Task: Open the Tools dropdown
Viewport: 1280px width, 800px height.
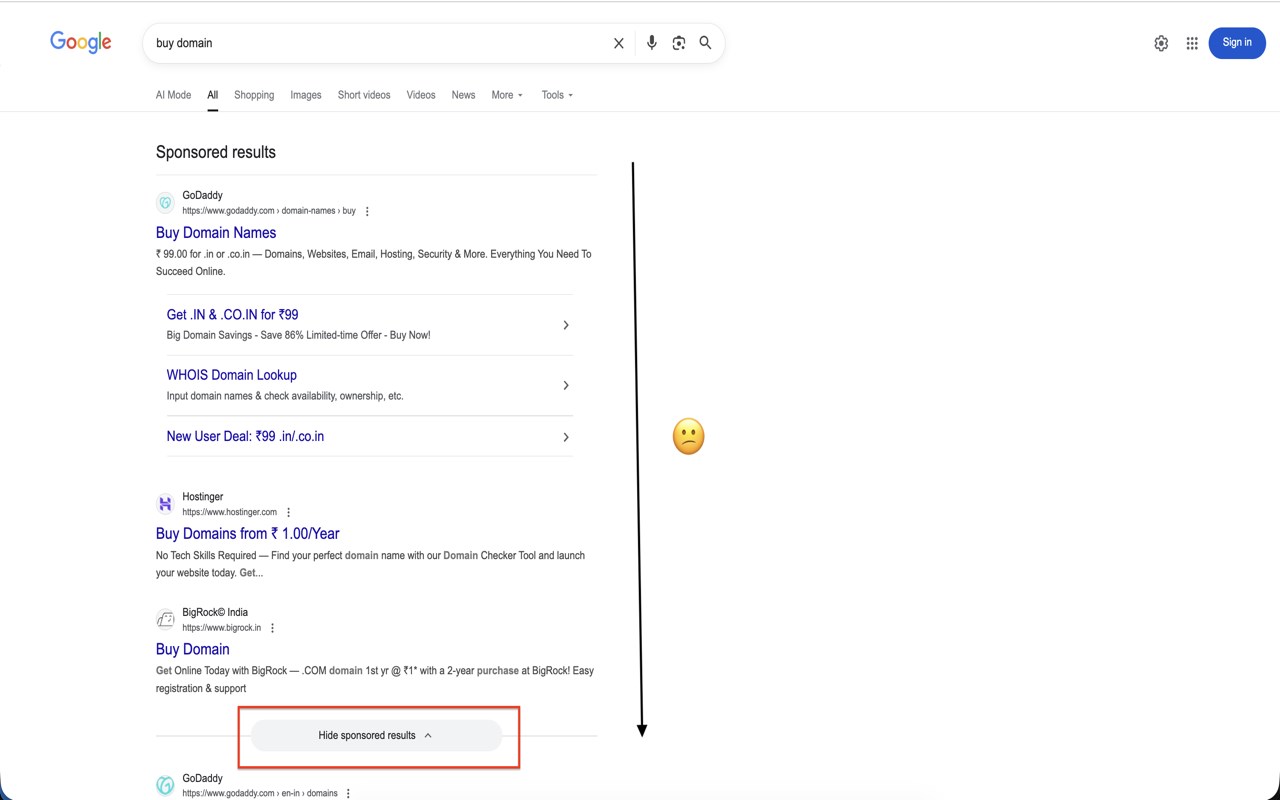Action: point(556,95)
